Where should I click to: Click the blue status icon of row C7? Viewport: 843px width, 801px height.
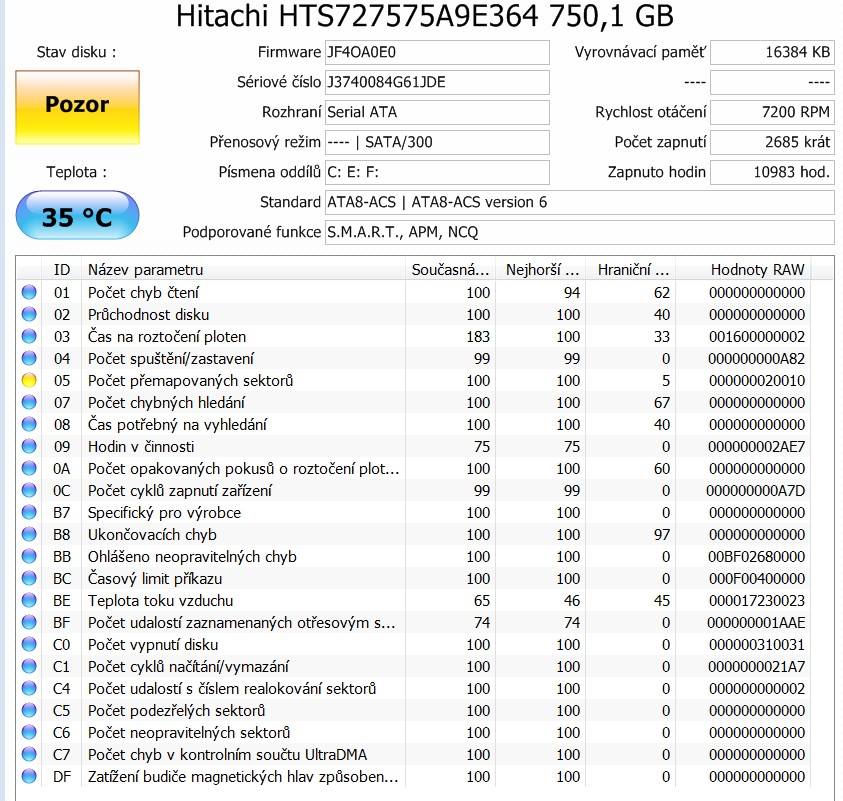click(x=29, y=755)
